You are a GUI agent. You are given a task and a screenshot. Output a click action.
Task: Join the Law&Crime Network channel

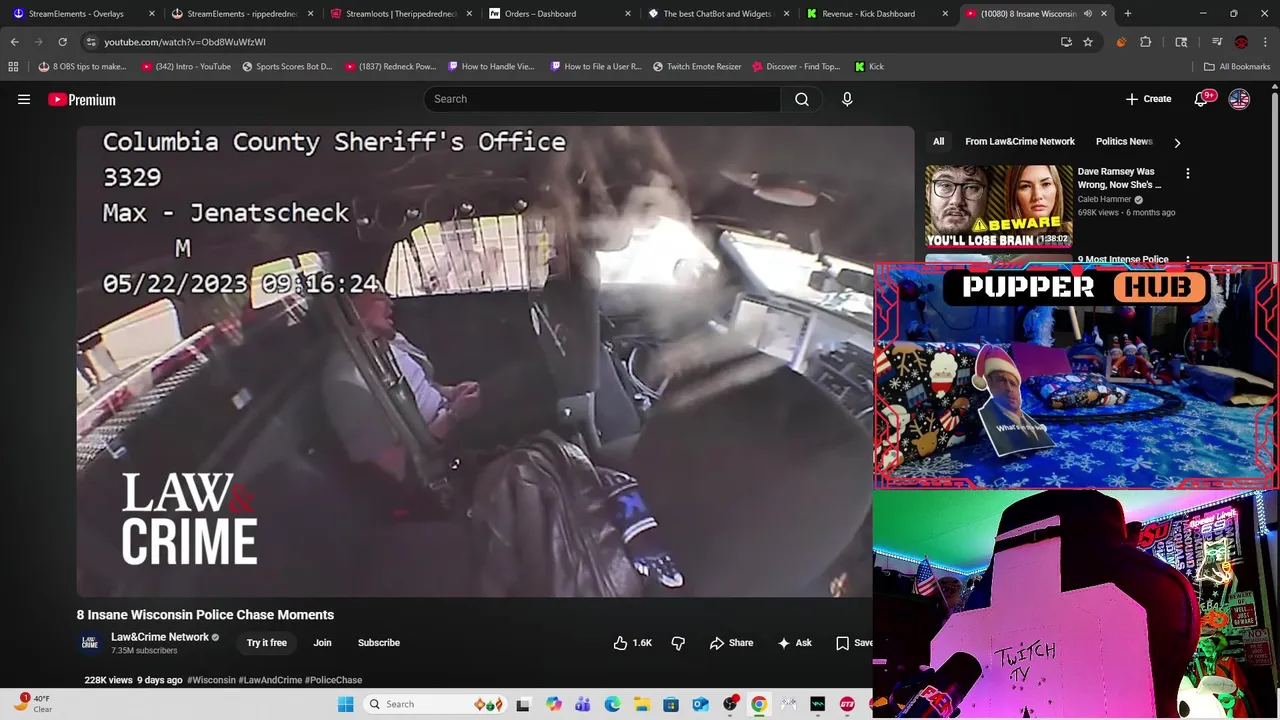coord(322,643)
